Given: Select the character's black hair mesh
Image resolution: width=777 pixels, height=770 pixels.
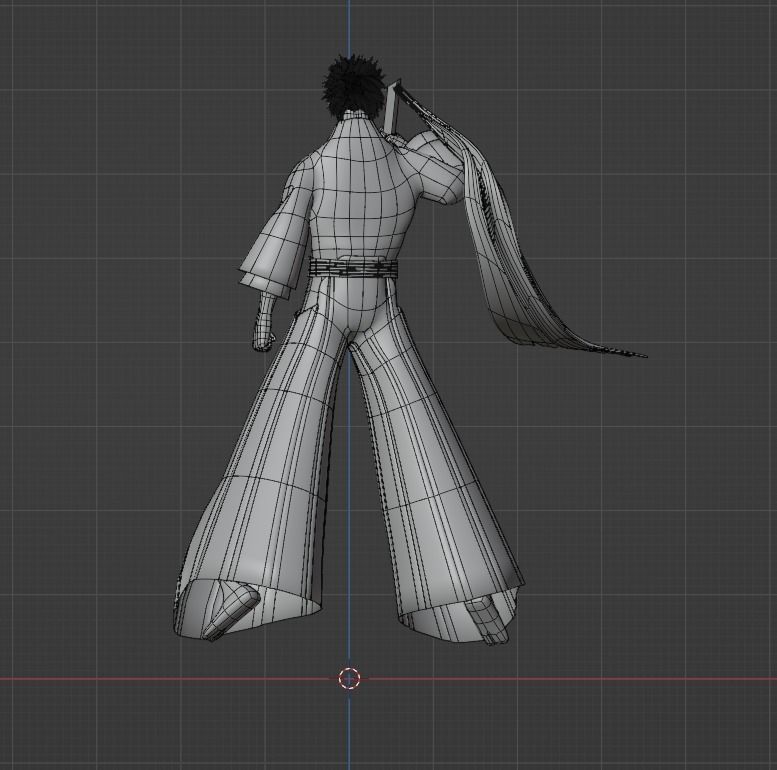Looking at the screenshot, I should [353, 87].
